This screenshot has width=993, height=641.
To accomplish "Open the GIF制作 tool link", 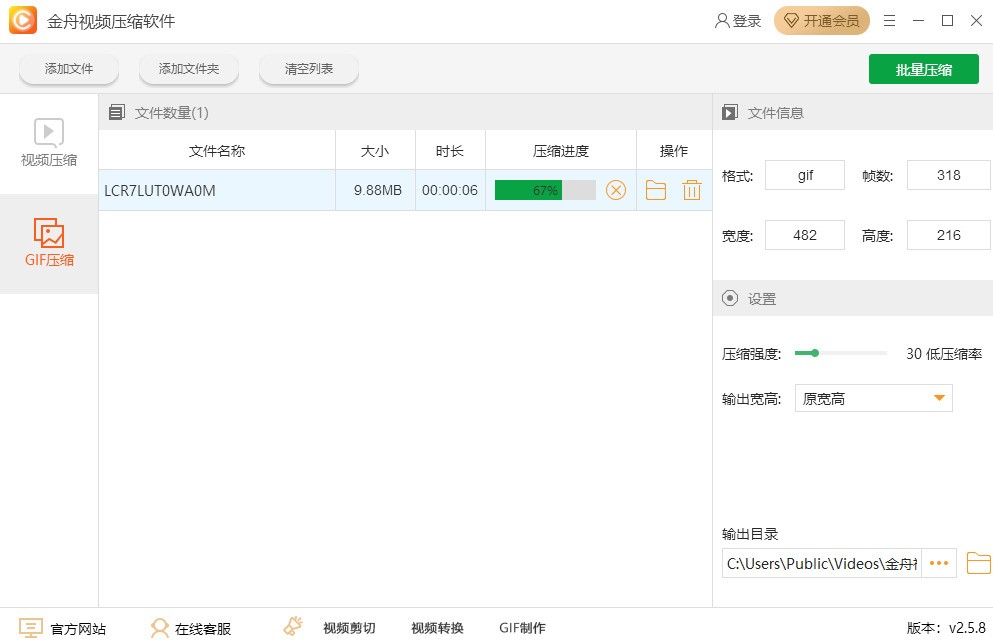I will 522,628.
